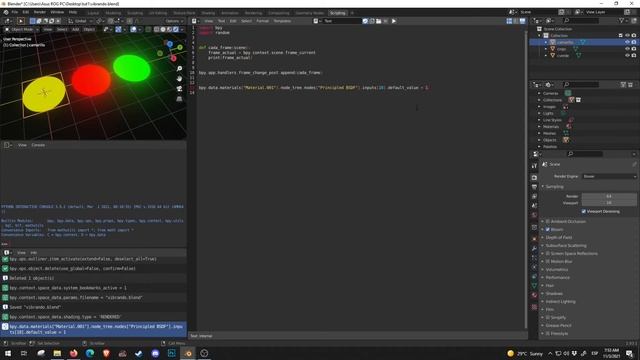Open the Object Mode dropdown
Viewport: 640px width, 360px height.
click(22, 29)
